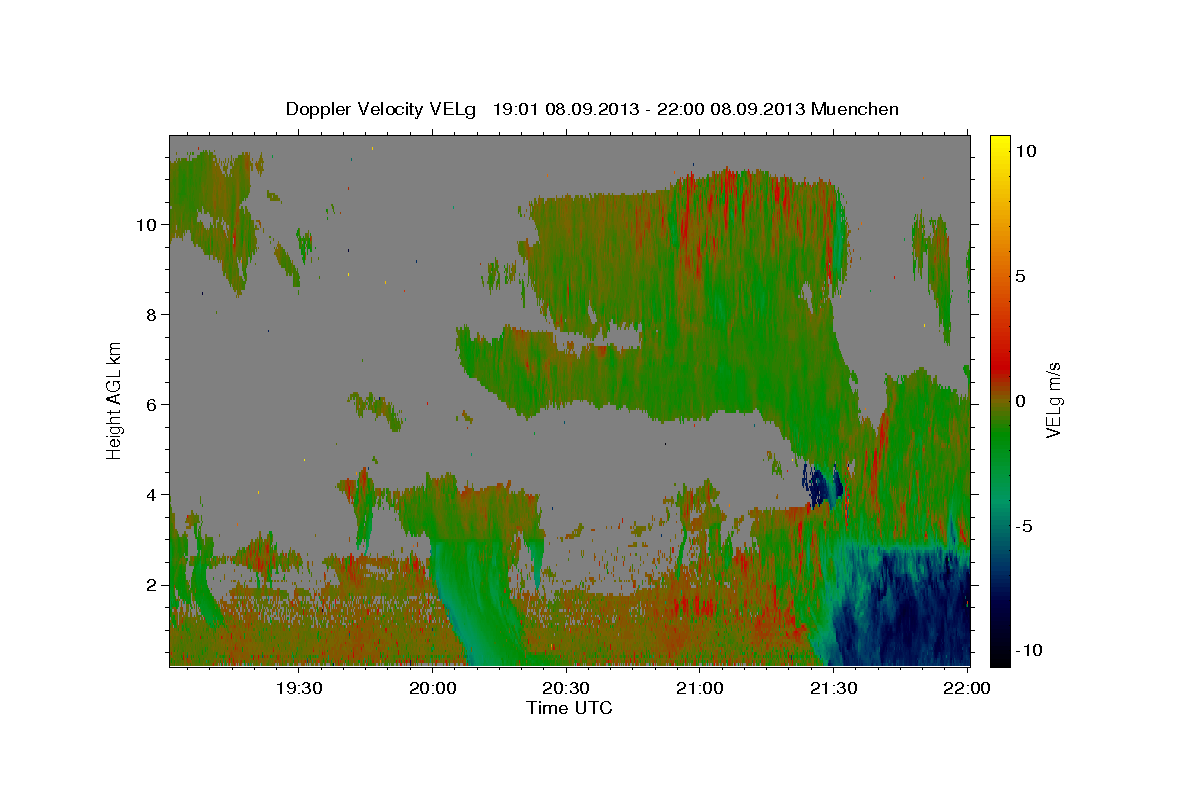
Task: Click the 'Height AGL km' axis label
Action: (115, 400)
